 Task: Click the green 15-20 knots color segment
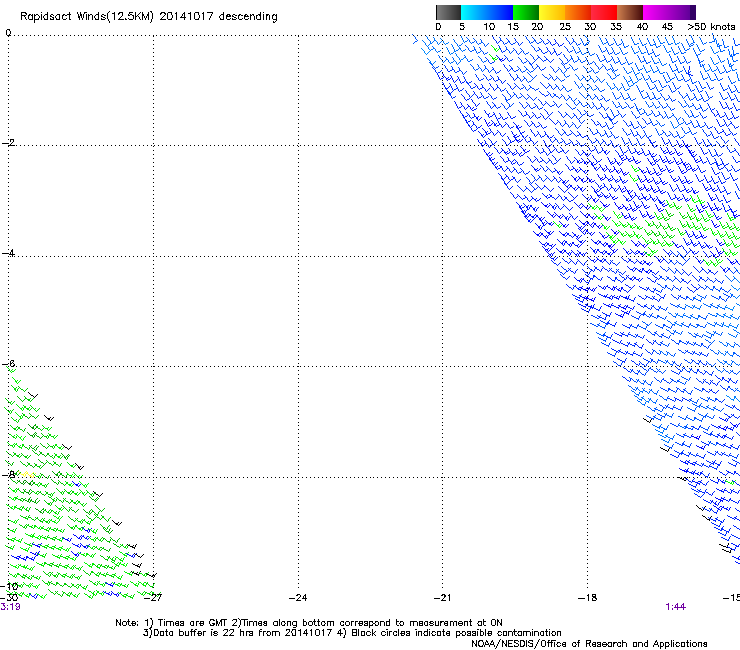pyautogui.click(x=526, y=12)
